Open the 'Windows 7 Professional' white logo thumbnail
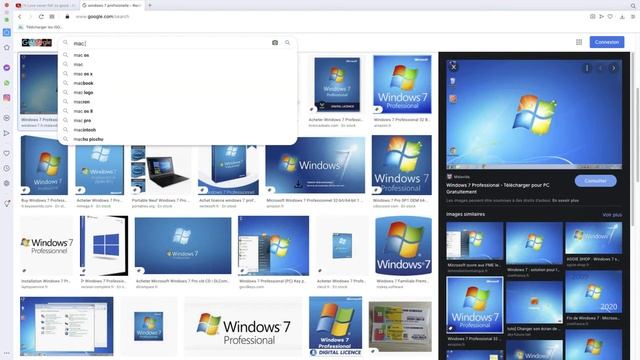This screenshot has width=640, height=360. 243,327
